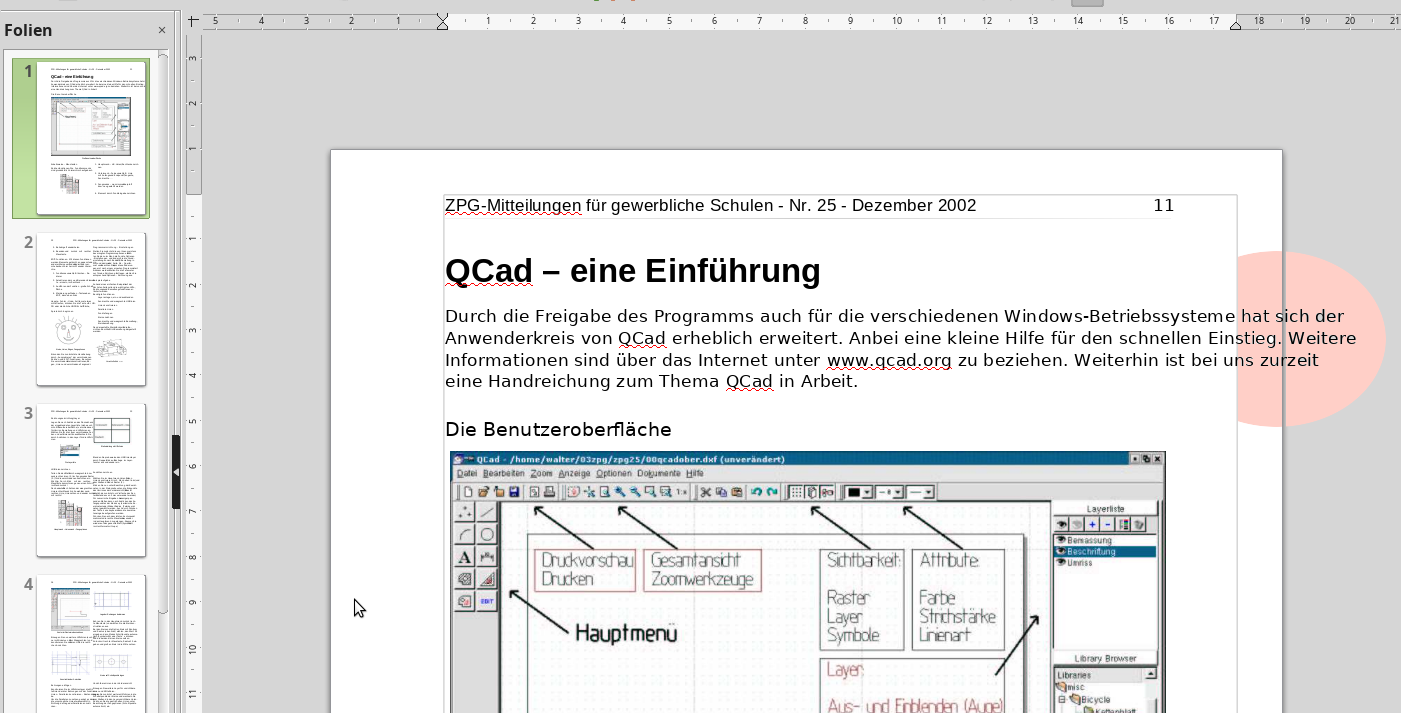Click the right indent marker on horizontal ruler
Screen dimensions: 1401x713
coord(1236,24)
